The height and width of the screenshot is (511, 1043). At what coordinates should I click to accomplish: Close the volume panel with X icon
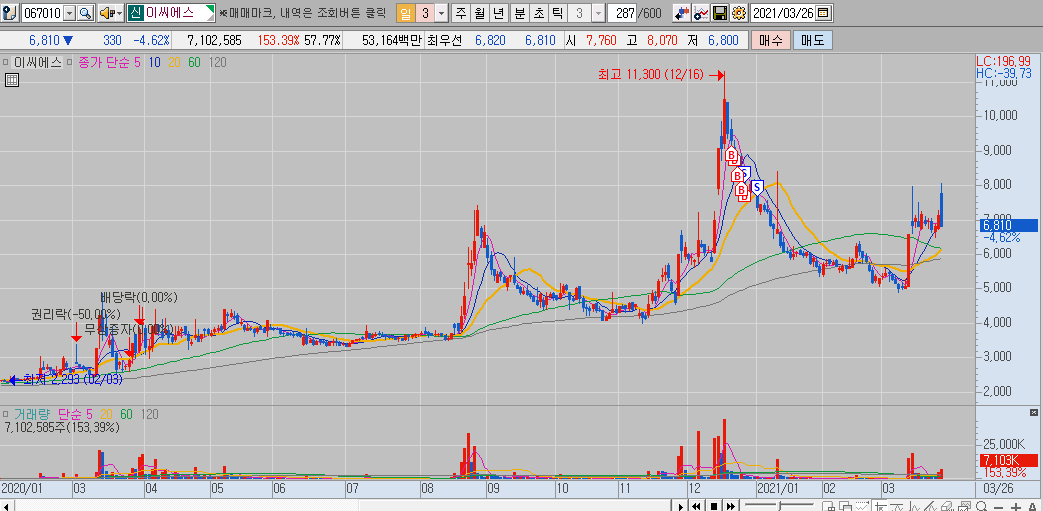coord(1034,413)
